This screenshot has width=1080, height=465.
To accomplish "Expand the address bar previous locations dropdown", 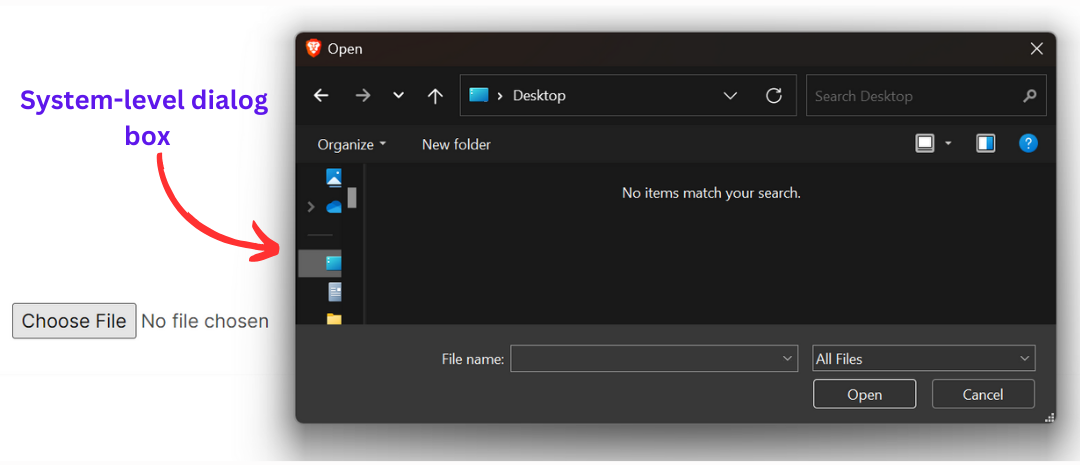I will point(730,96).
